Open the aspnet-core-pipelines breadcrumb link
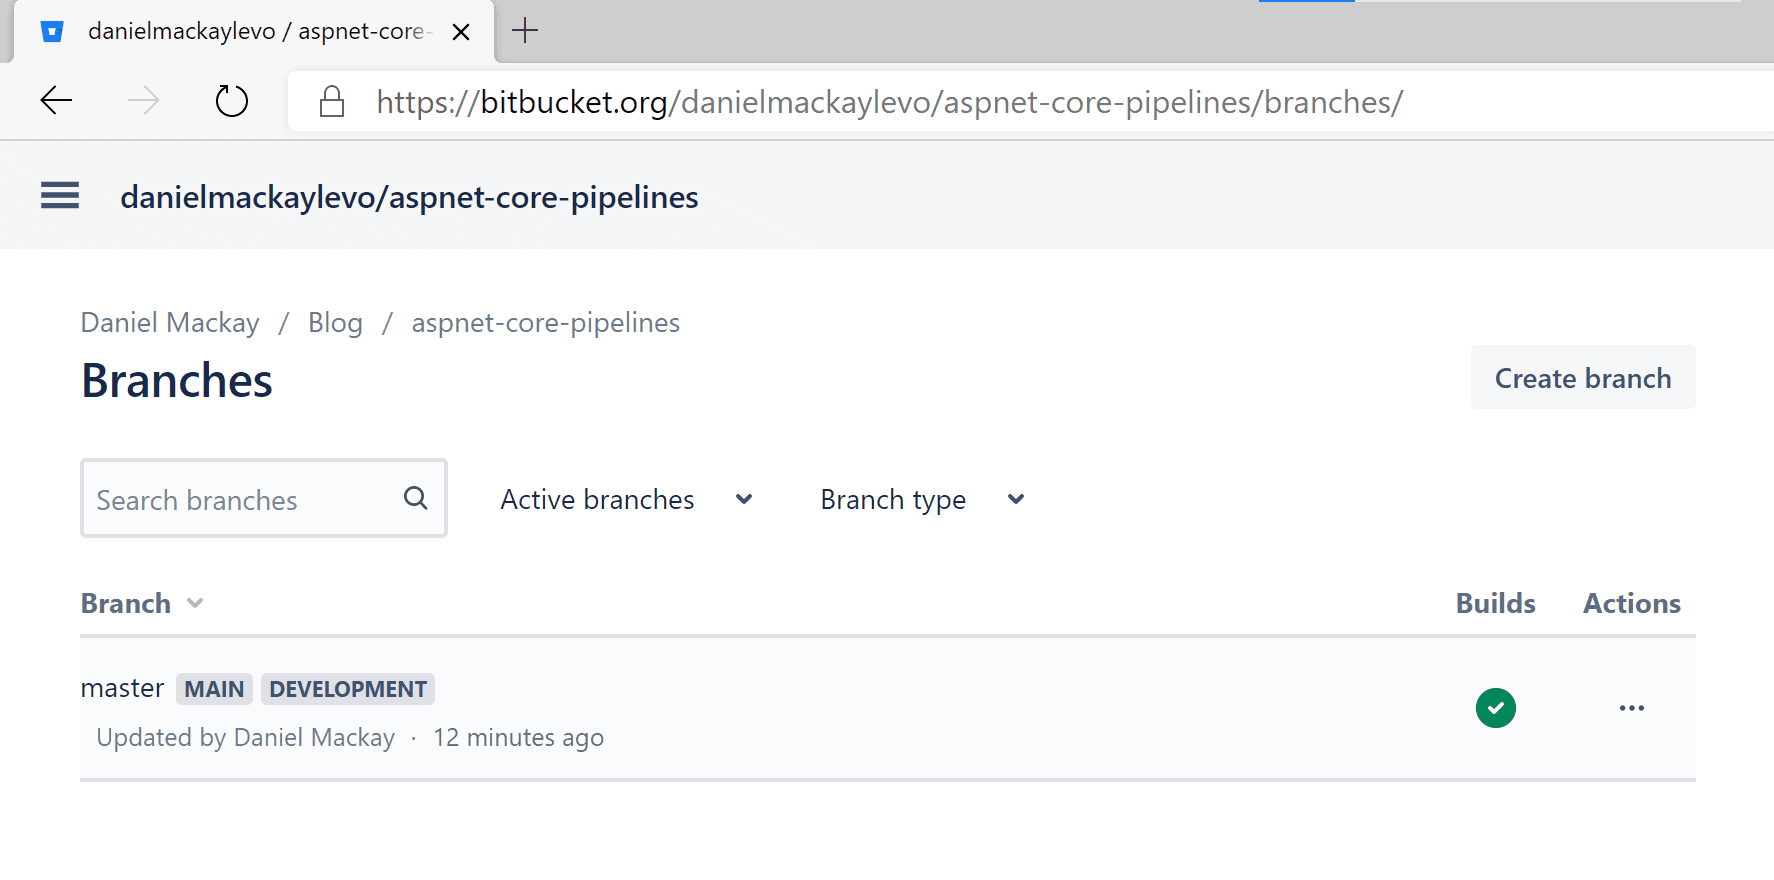Viewport: 1774px width, 880px height. pos(546,322)
